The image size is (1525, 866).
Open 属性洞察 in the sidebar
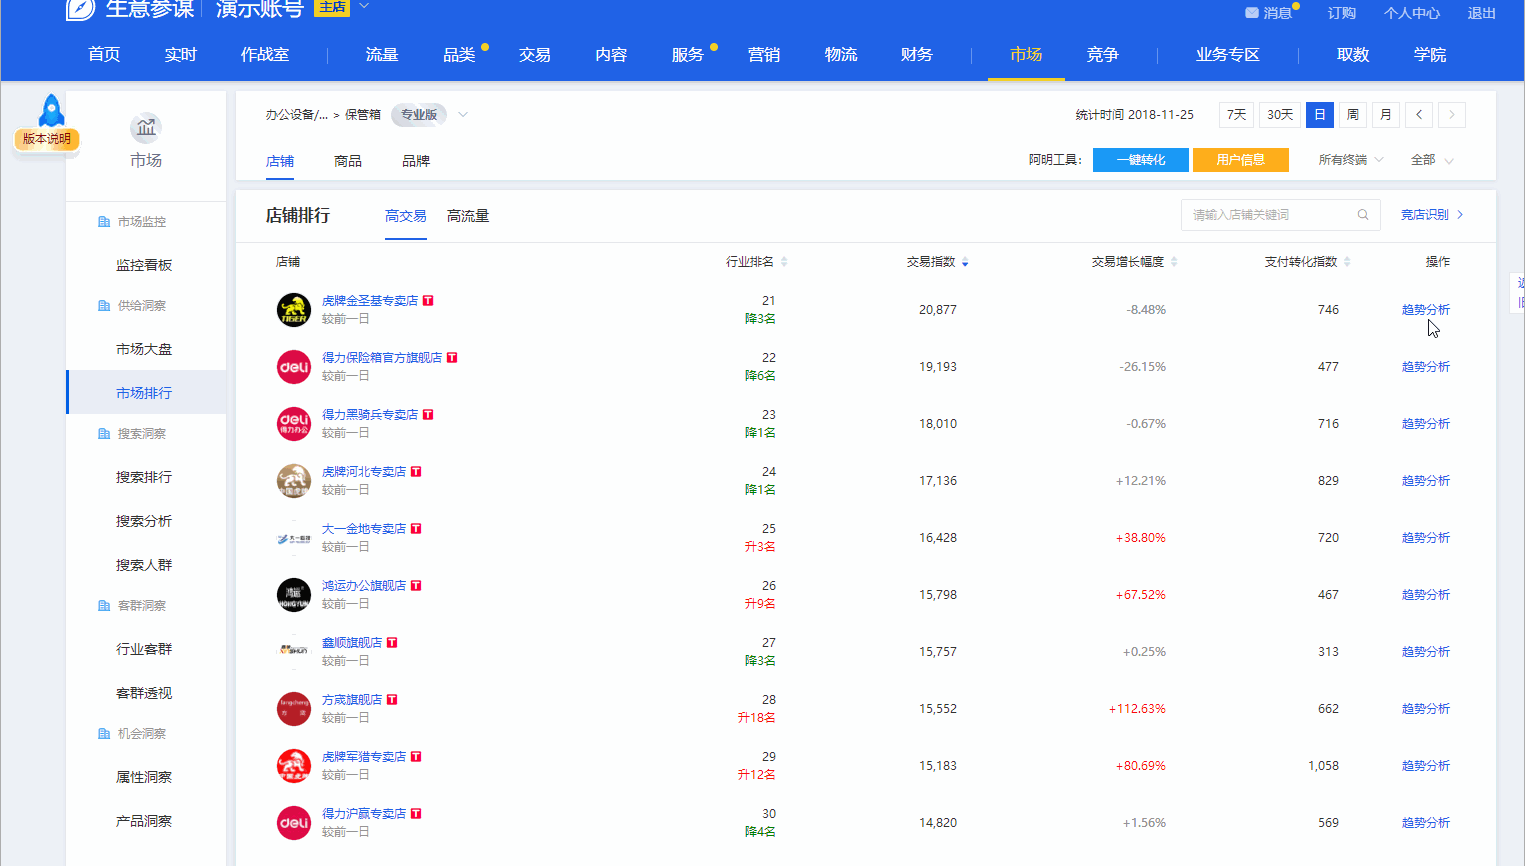[144, 777]
